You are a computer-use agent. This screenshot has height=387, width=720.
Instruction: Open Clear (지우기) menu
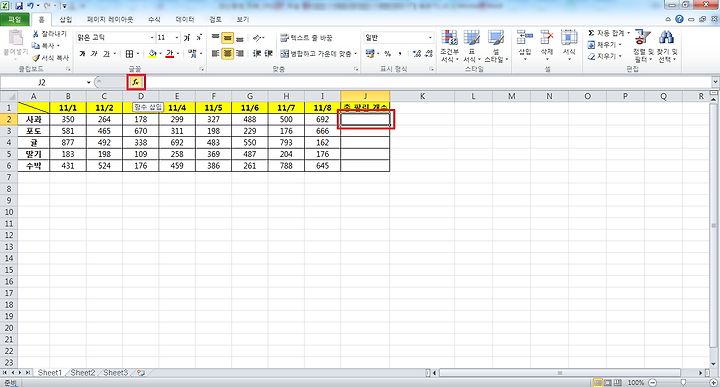(x=604, y=56)
